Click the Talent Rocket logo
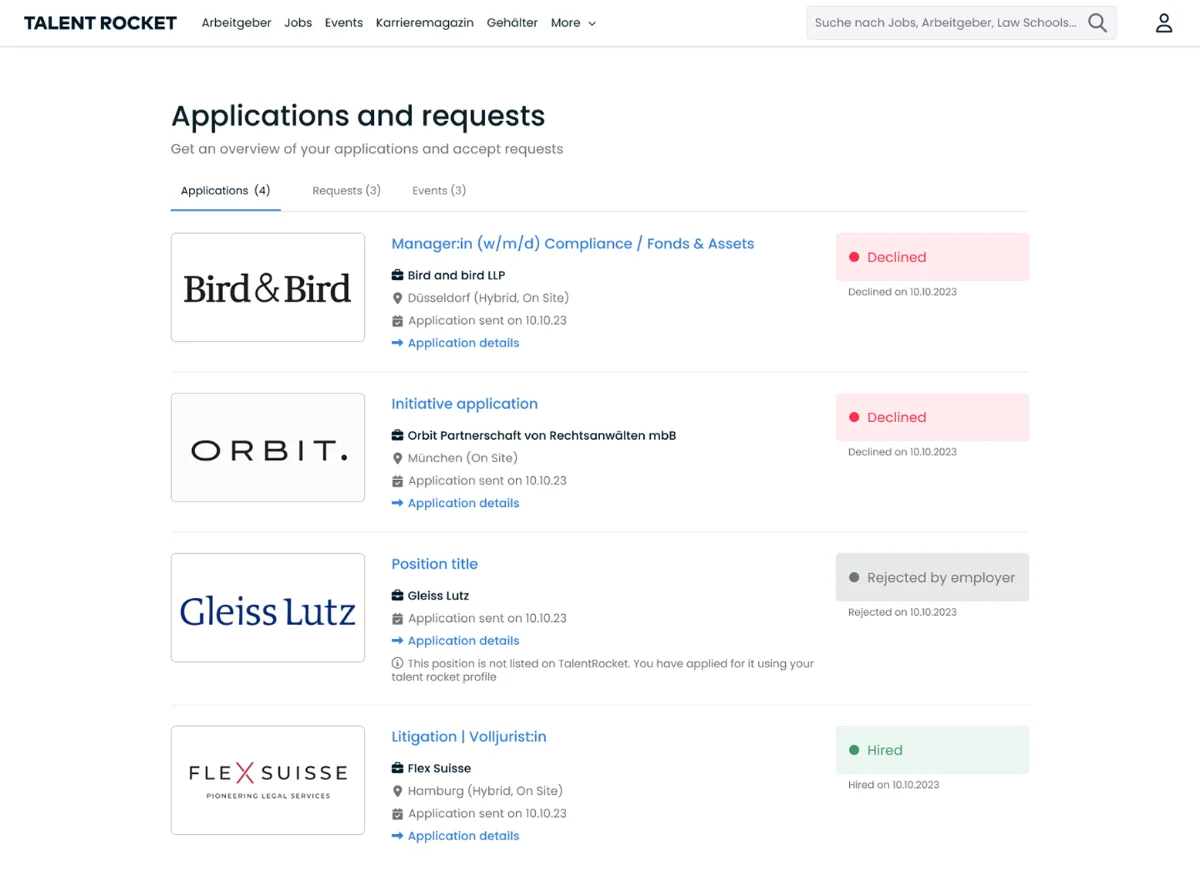The image size is (1200, 875). pos(100,23)
